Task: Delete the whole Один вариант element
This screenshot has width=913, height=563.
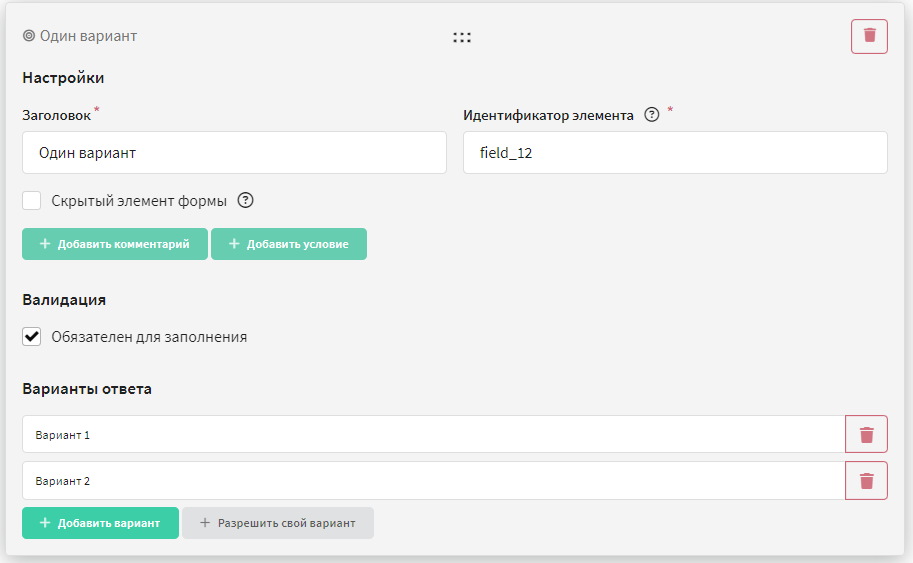Action: [x=869, y=36]
